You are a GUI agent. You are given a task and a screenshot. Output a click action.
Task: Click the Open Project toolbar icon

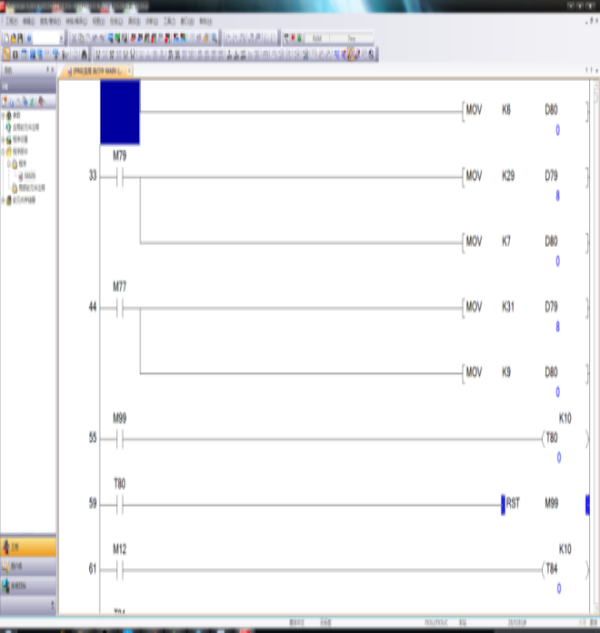(x=12, y=37)
